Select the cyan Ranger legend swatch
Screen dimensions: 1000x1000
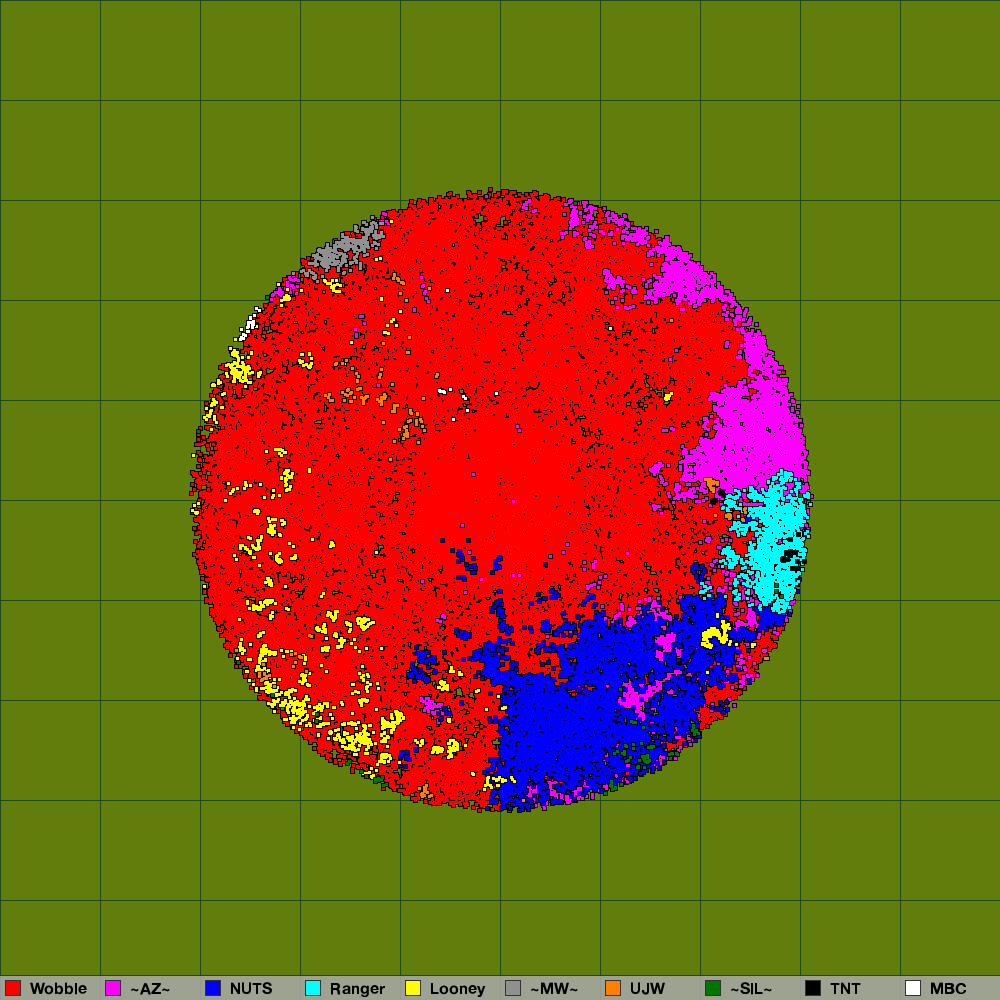pos(313,988)
